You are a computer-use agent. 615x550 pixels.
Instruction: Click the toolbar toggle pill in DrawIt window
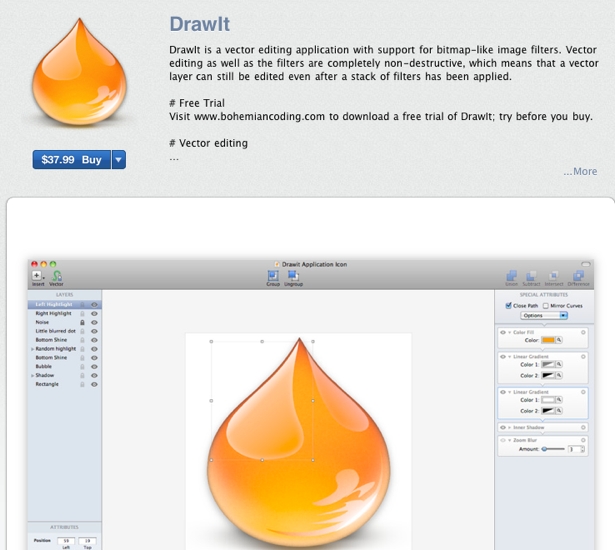(586, 264)
